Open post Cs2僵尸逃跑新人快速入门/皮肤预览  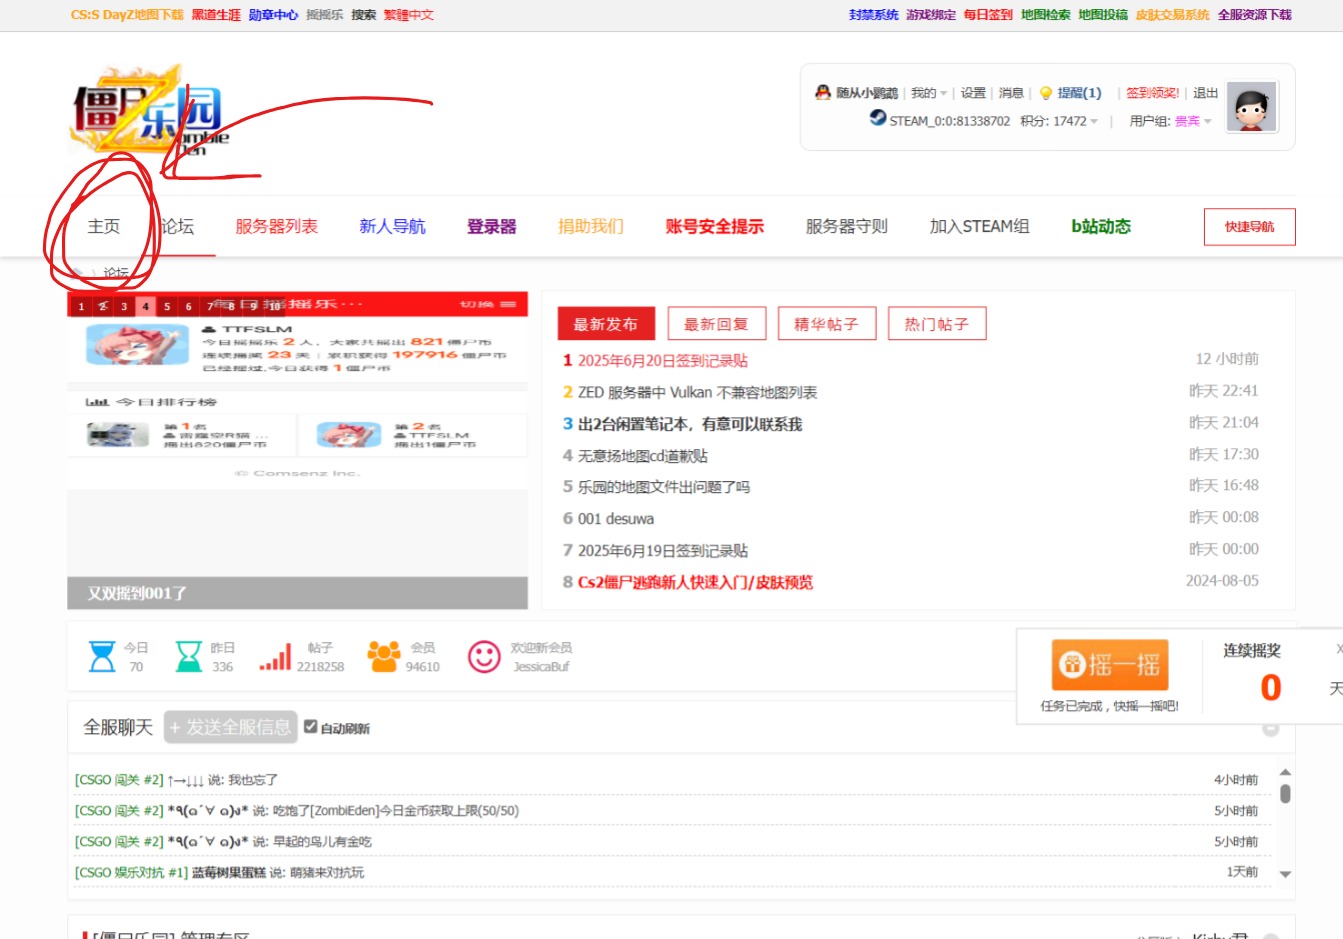tap(696, 582)
